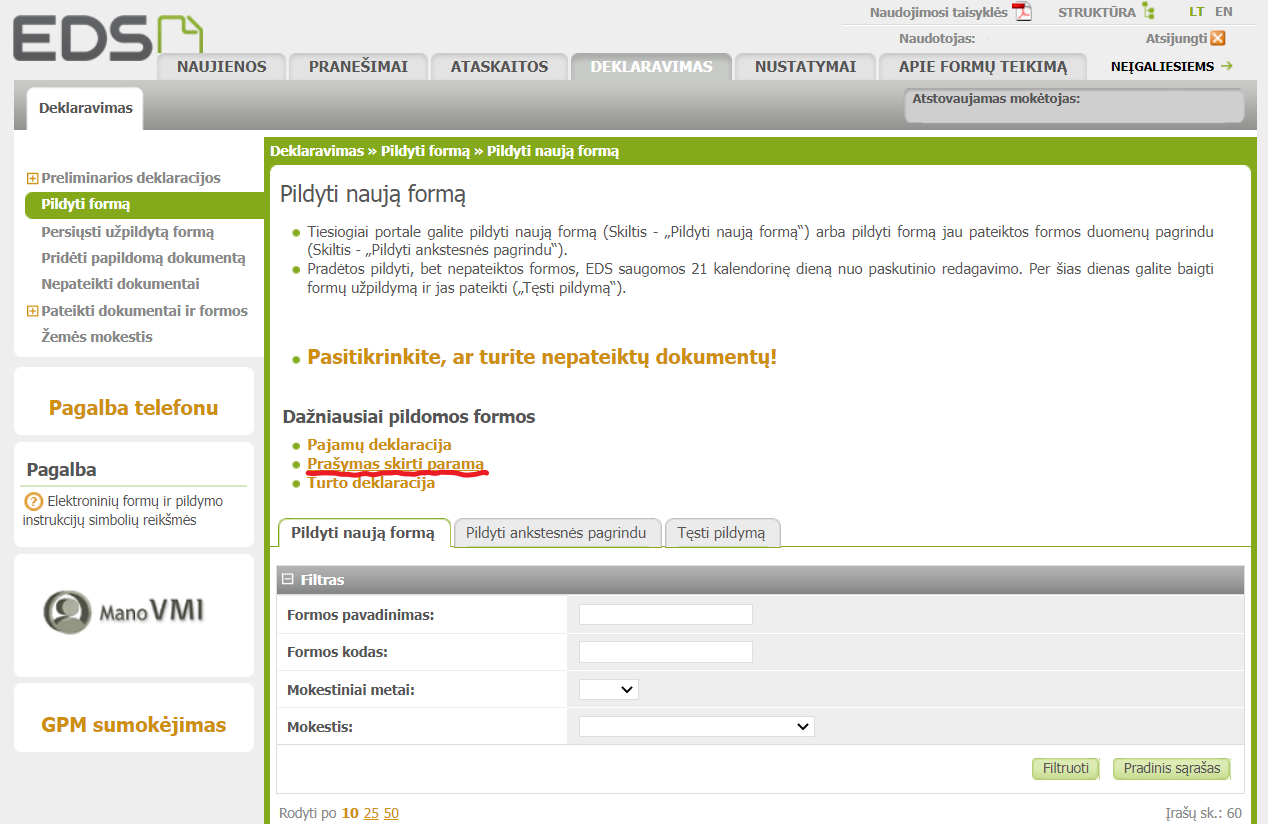The height and width of the screenshot is (824, 1268).
Task: Click Pildyti formą in the breadcrumb
Action: coord(425,151)
